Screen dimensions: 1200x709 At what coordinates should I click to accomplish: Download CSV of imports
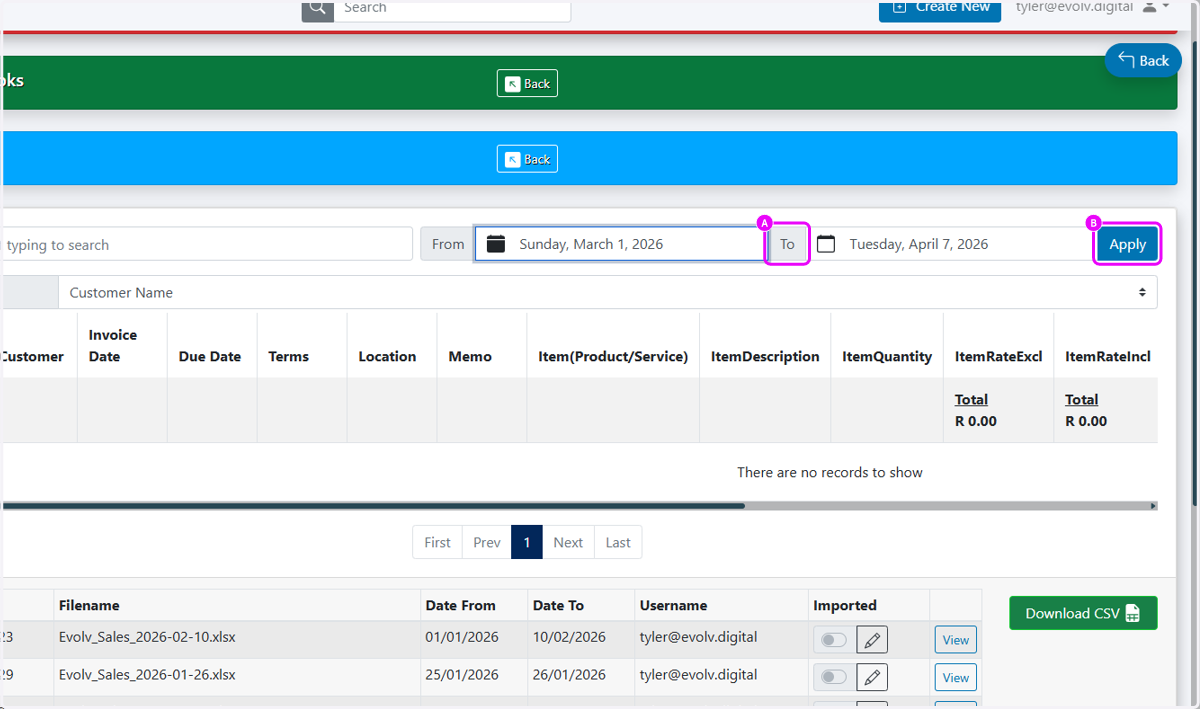[1083, 613]
